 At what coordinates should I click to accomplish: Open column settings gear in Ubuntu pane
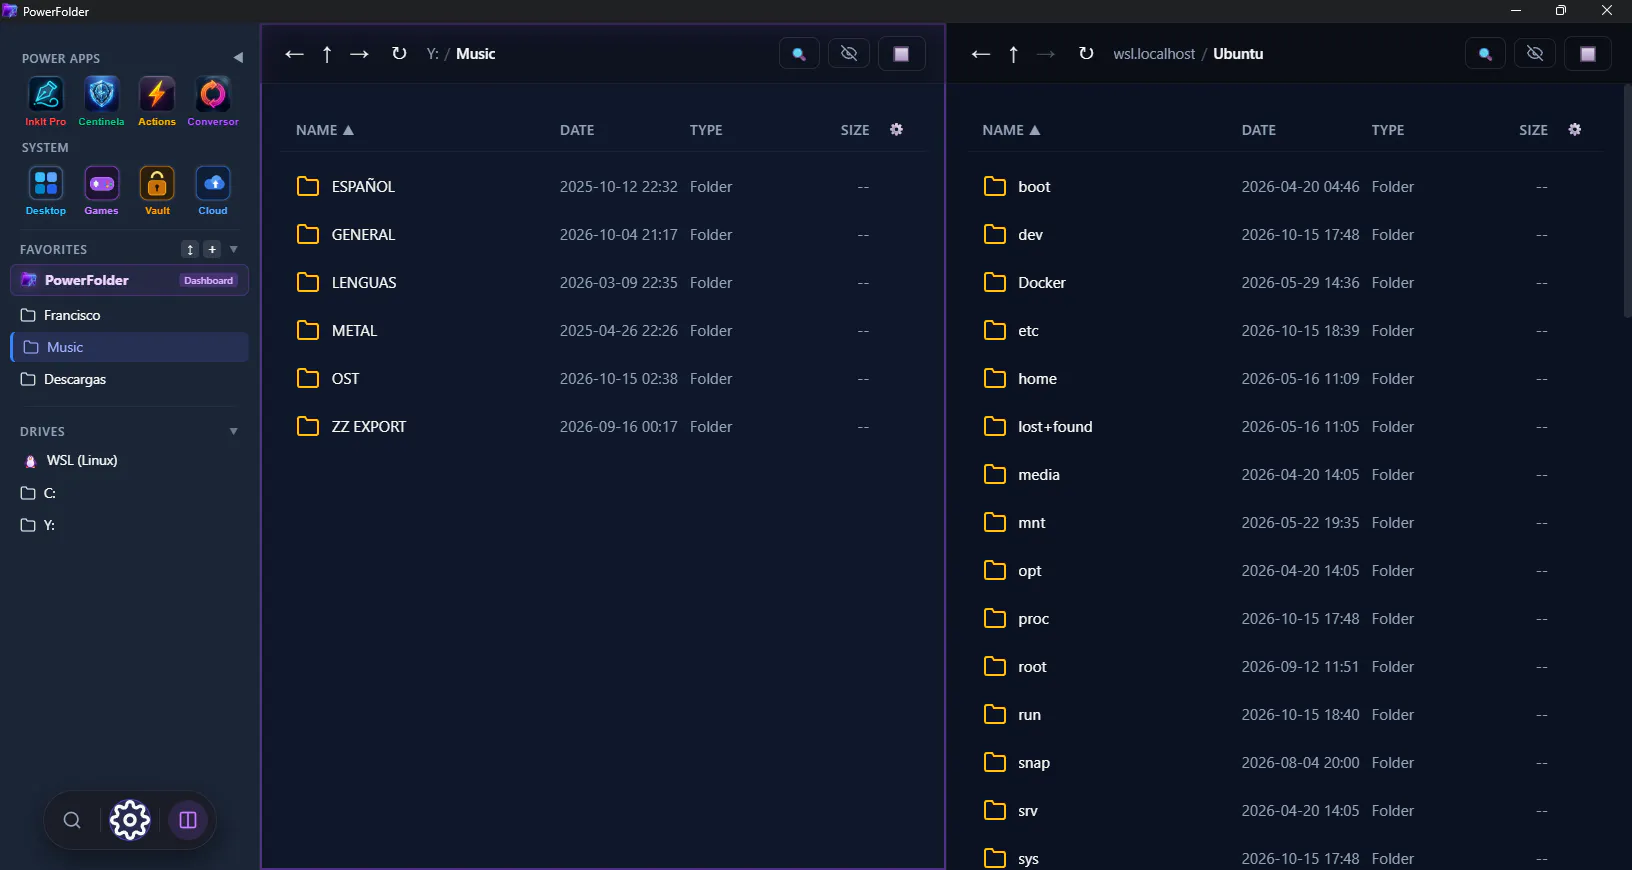point(1575,130)
